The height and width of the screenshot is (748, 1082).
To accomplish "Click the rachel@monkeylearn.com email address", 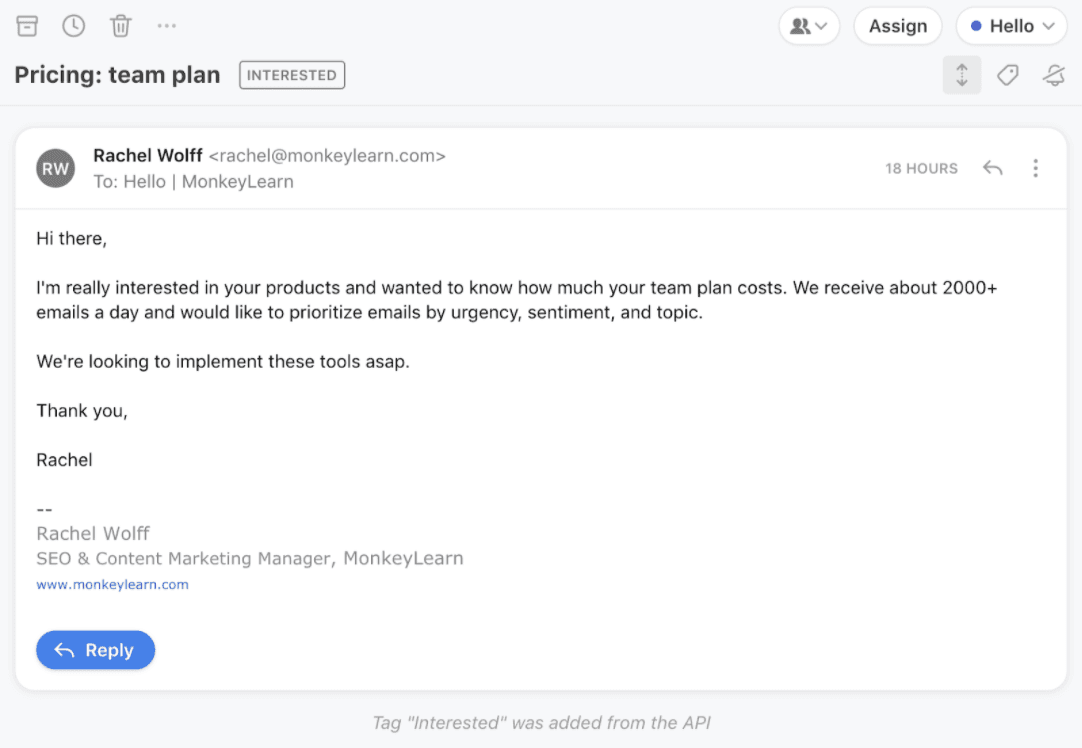I will [327, 156].
